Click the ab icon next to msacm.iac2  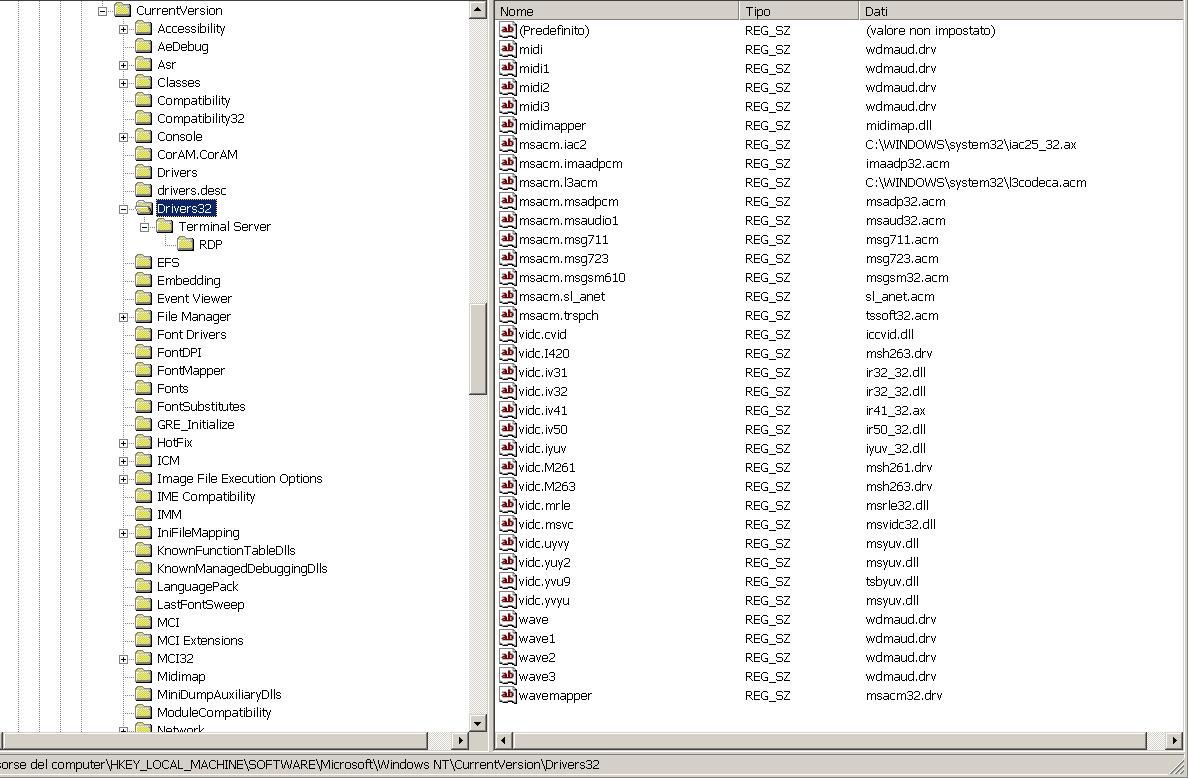[x=508, y=144]
